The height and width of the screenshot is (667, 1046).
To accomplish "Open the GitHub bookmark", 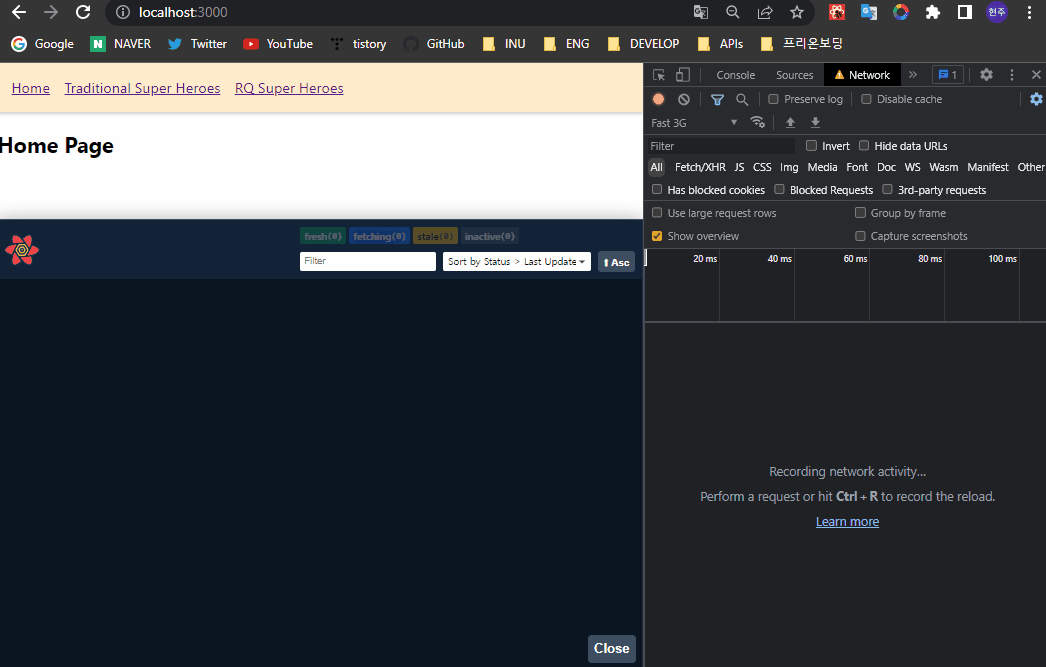I will [x=434, y=43].
